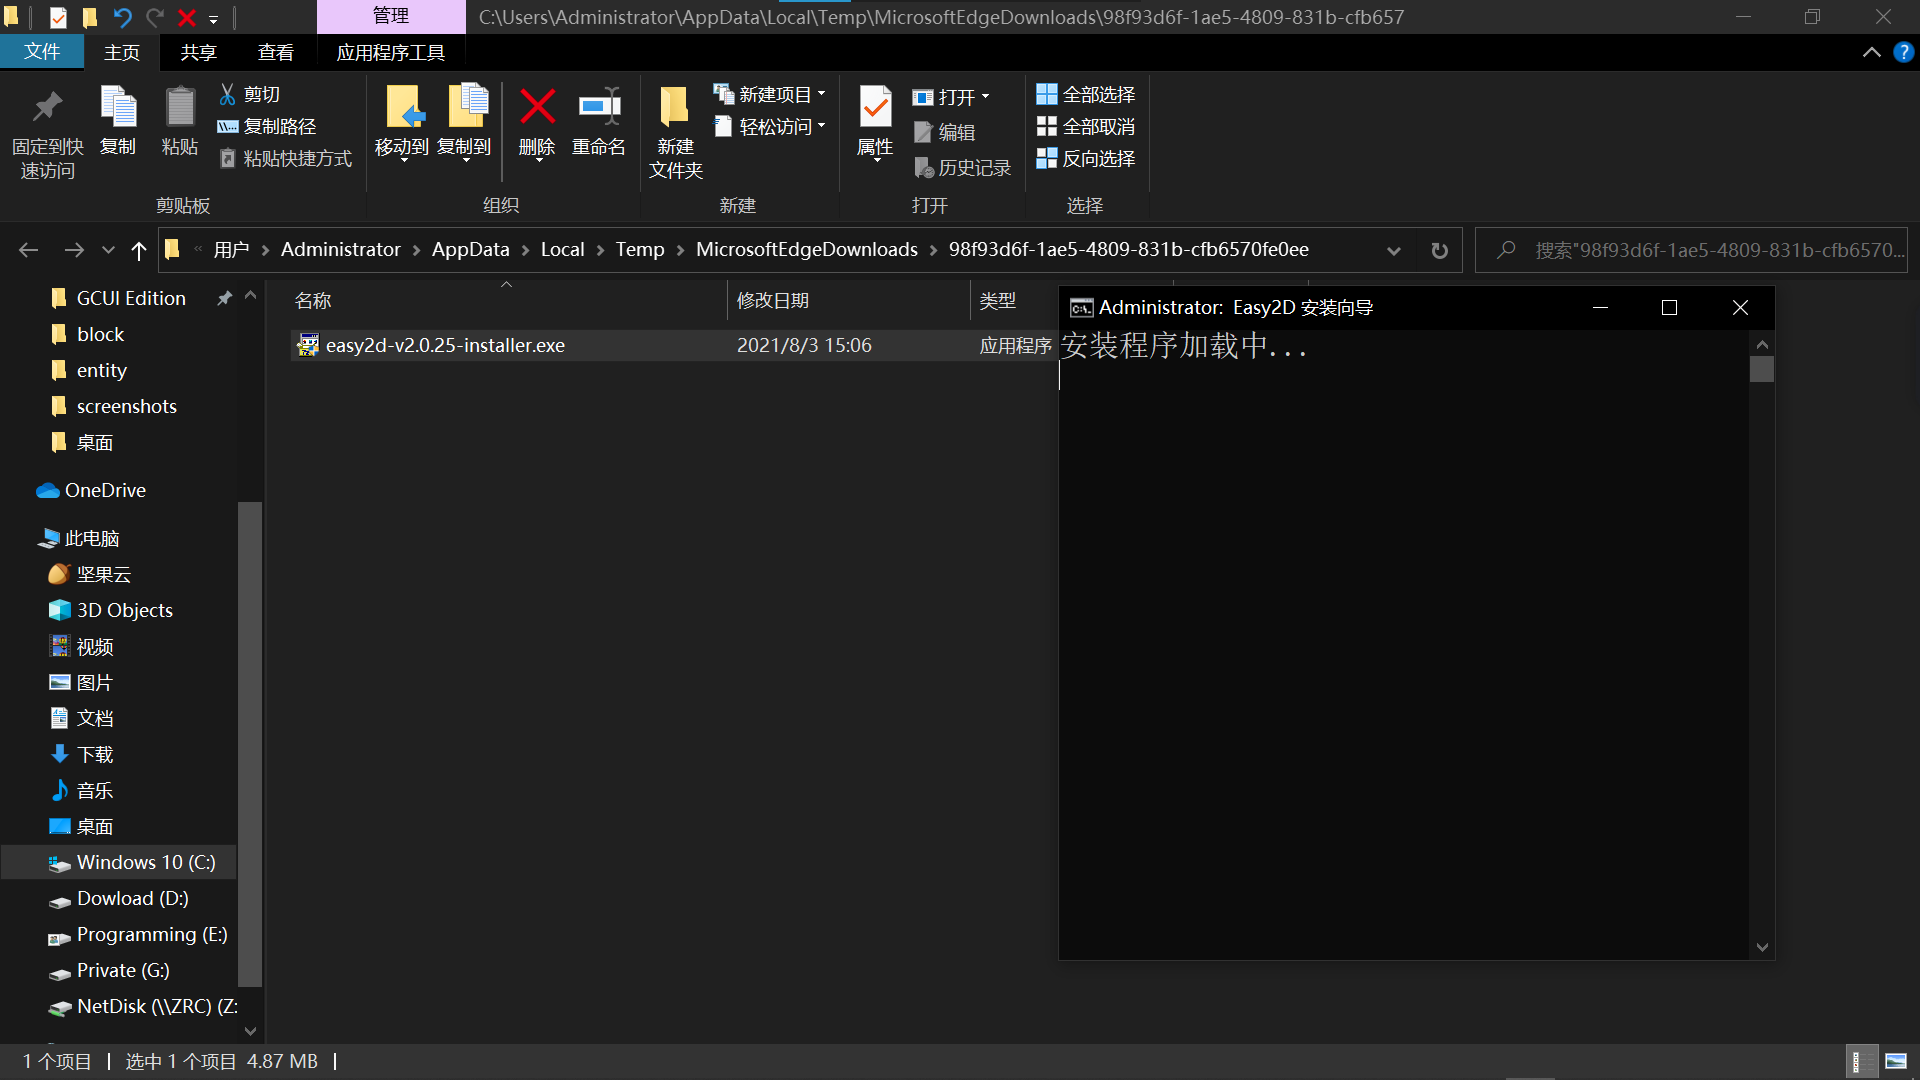Click Select none (全部取消)
The image size is (1920, 1080).
tap(1086, 126)
